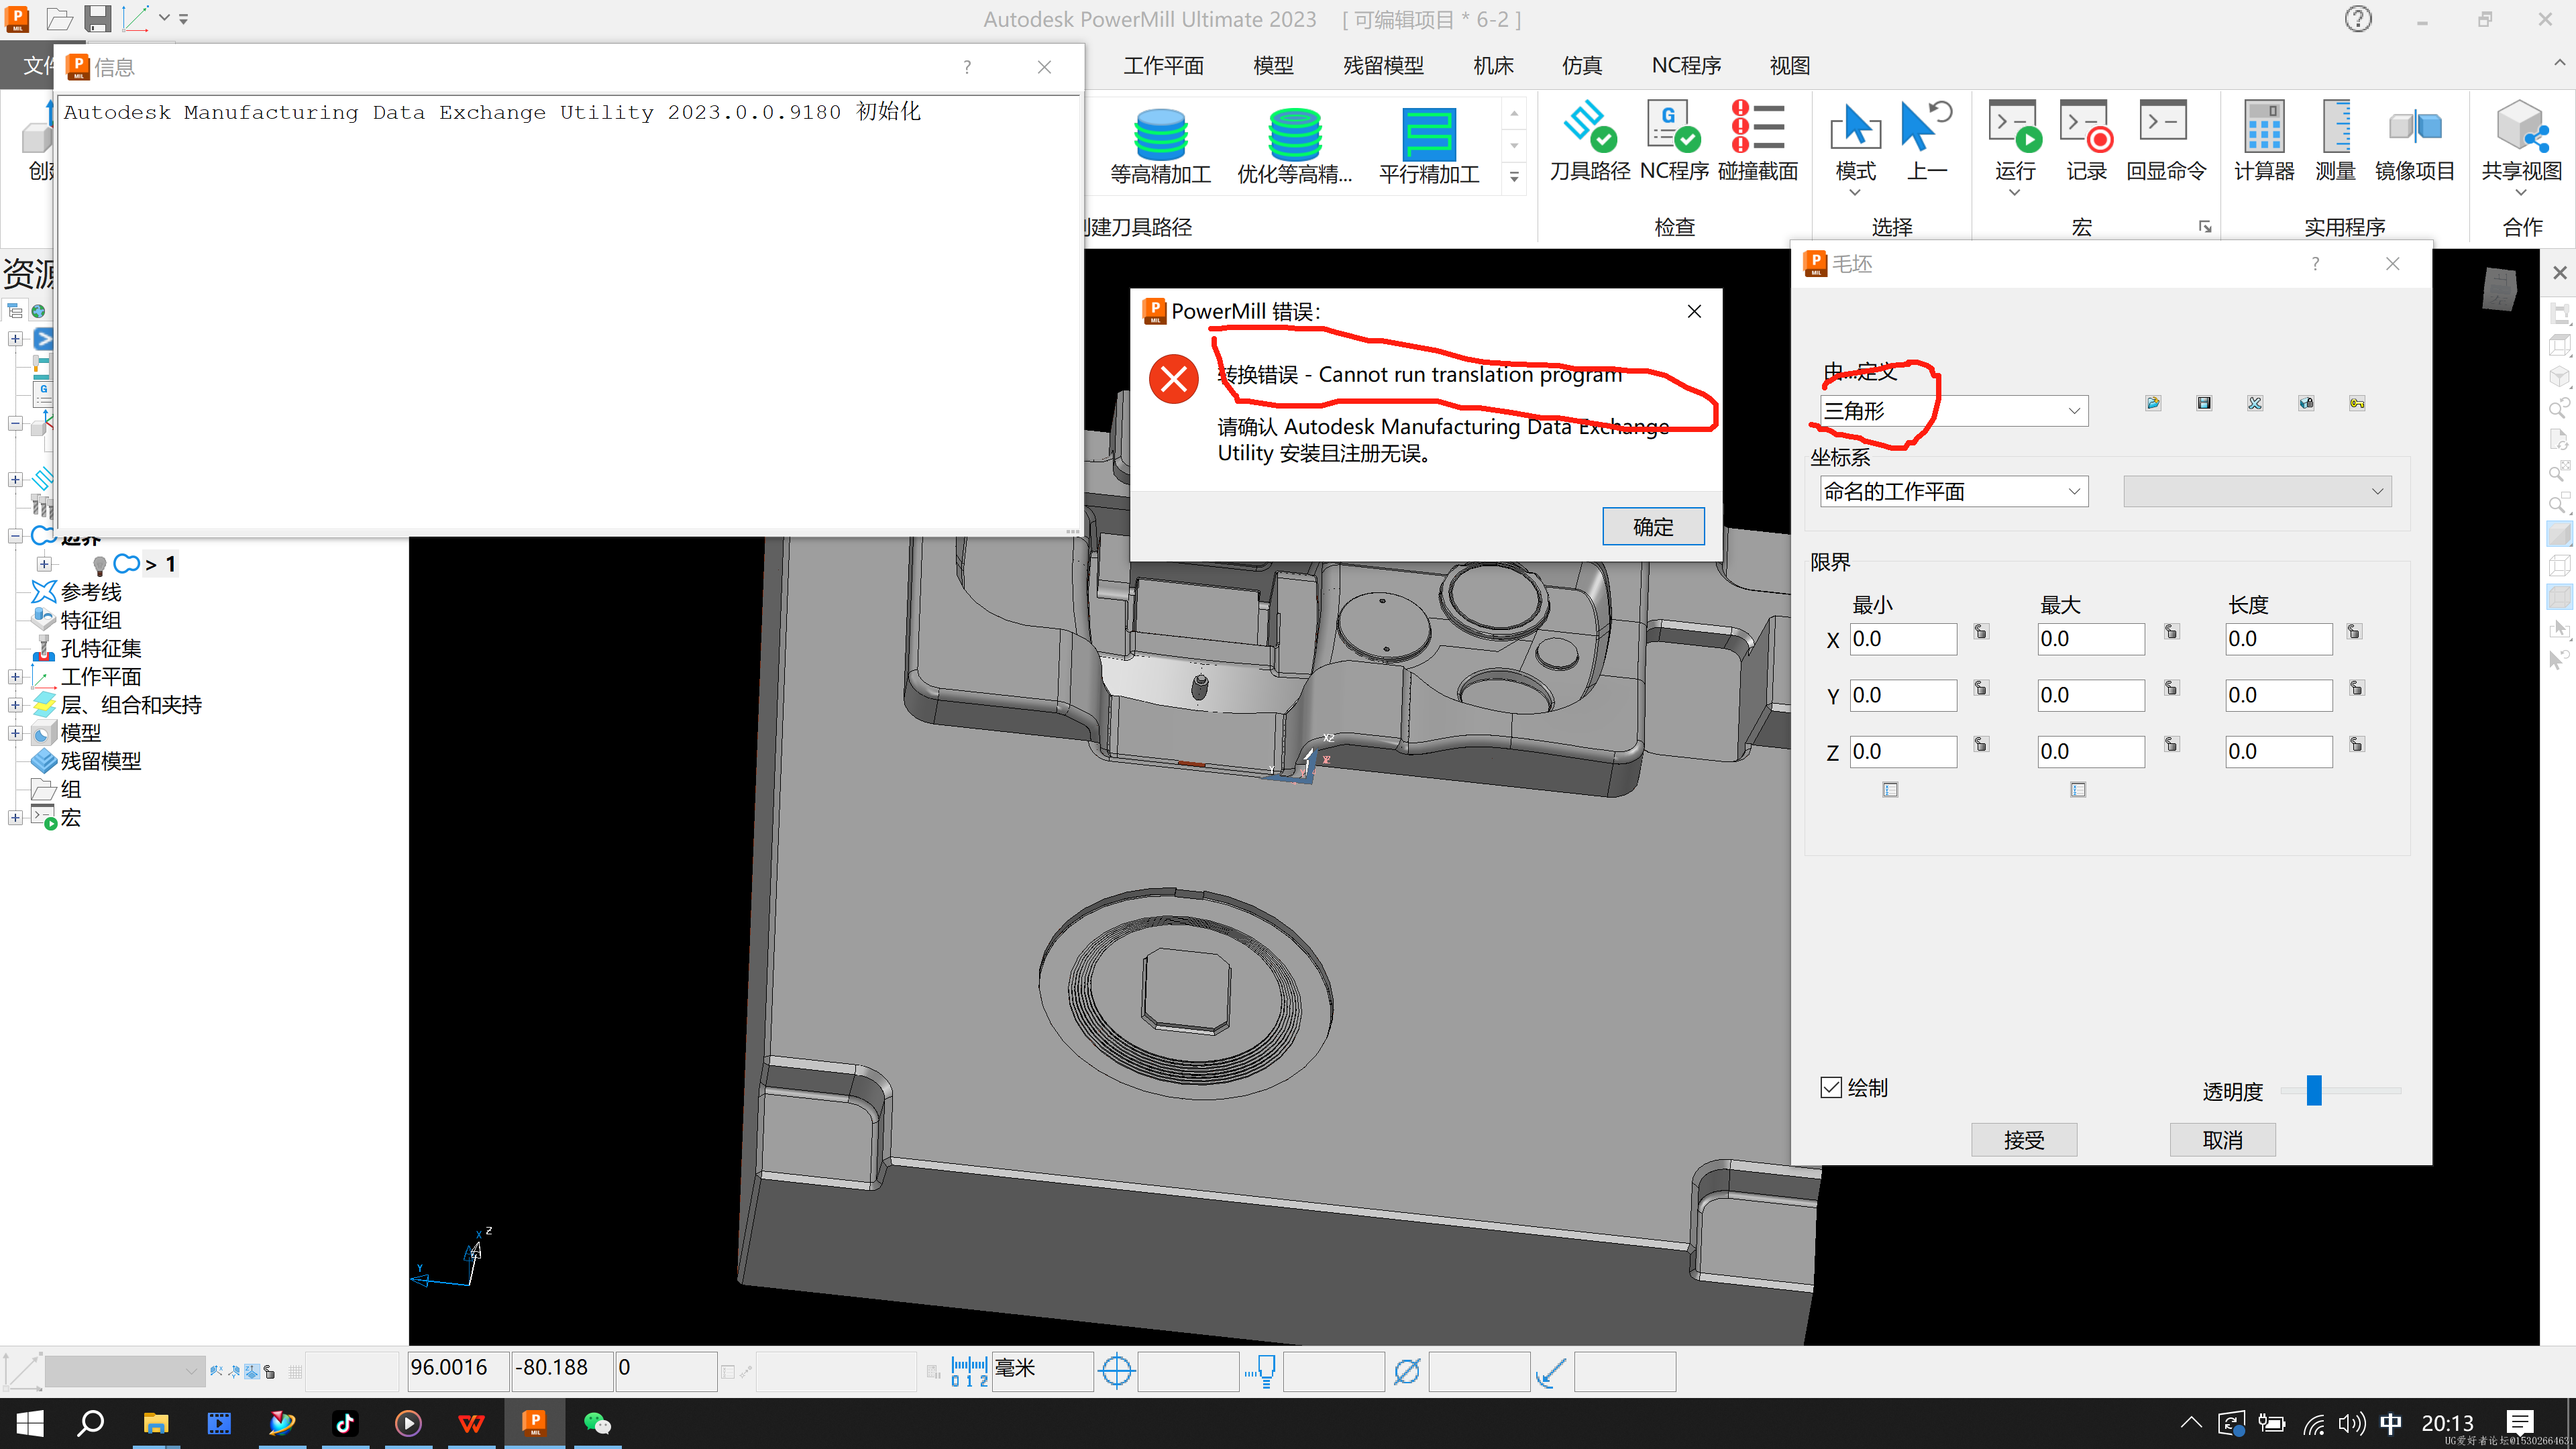2576x1449 pixels.
Task: Click the open project folder icon
Action: pos(60,19)
